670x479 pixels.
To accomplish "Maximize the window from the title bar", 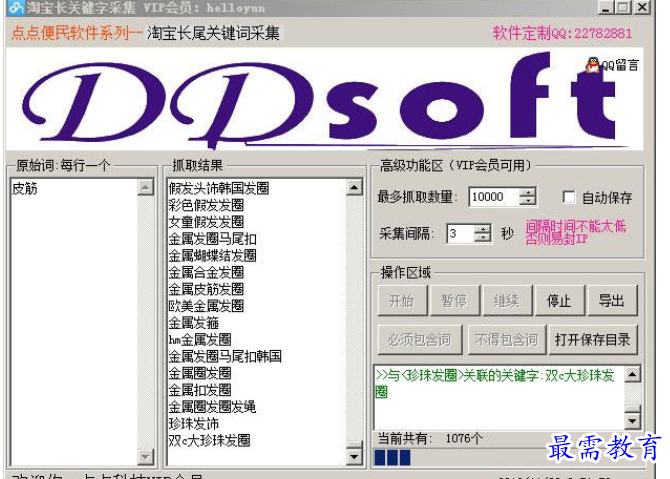I will [623, 7].
